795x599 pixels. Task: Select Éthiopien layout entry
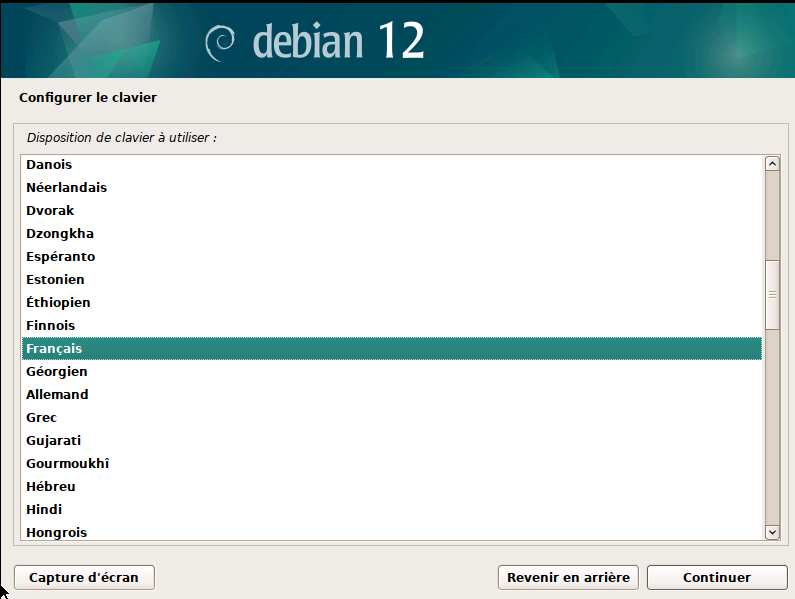(391, 303)
